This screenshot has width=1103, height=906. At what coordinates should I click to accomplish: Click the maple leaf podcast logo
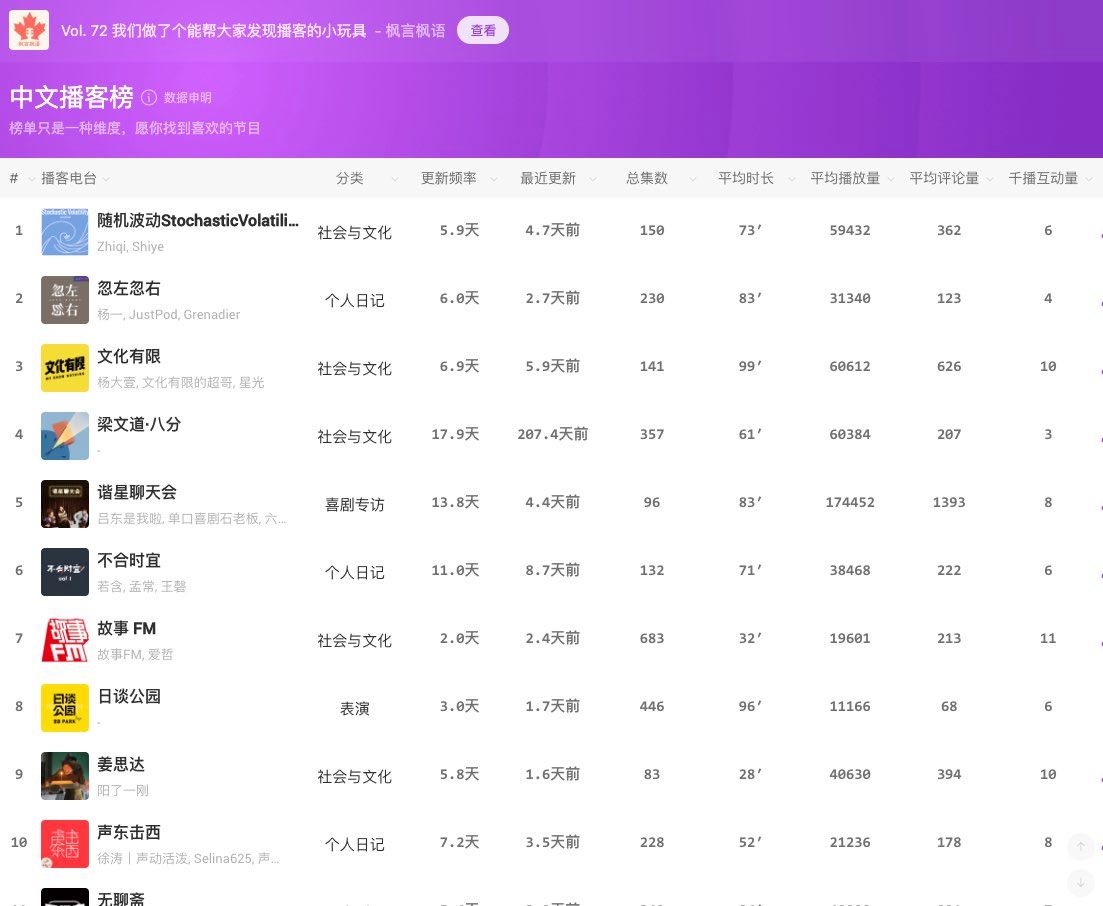coord(29,30)
